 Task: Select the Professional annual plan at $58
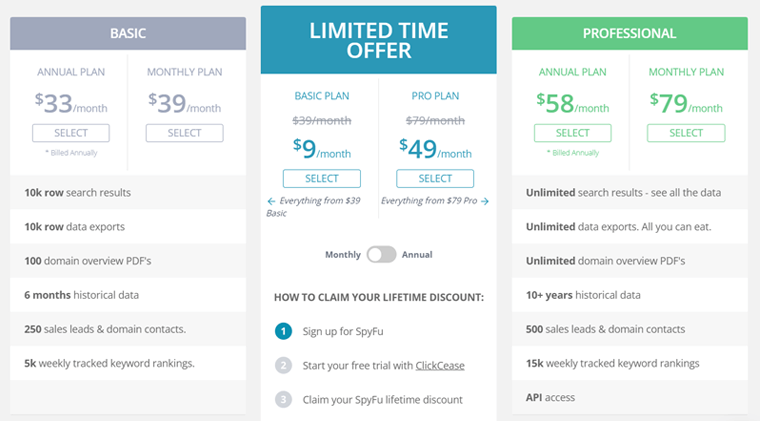(572, 133)
